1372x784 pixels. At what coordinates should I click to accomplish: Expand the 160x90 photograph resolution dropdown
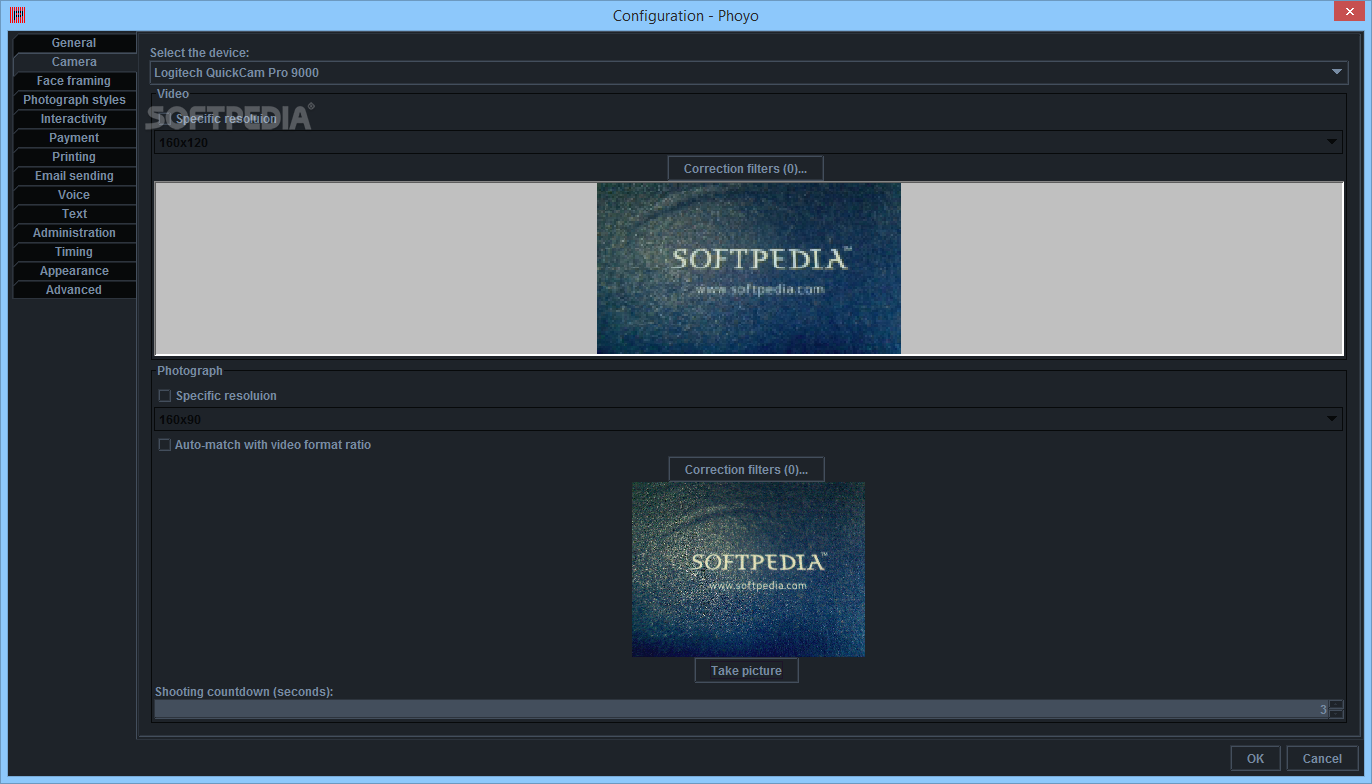pos(748,419)
